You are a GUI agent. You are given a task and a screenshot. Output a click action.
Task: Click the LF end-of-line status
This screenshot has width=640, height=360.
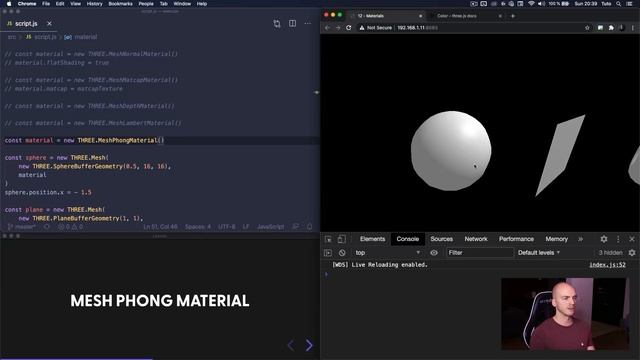pyautogui.click(x=246, y=227)
